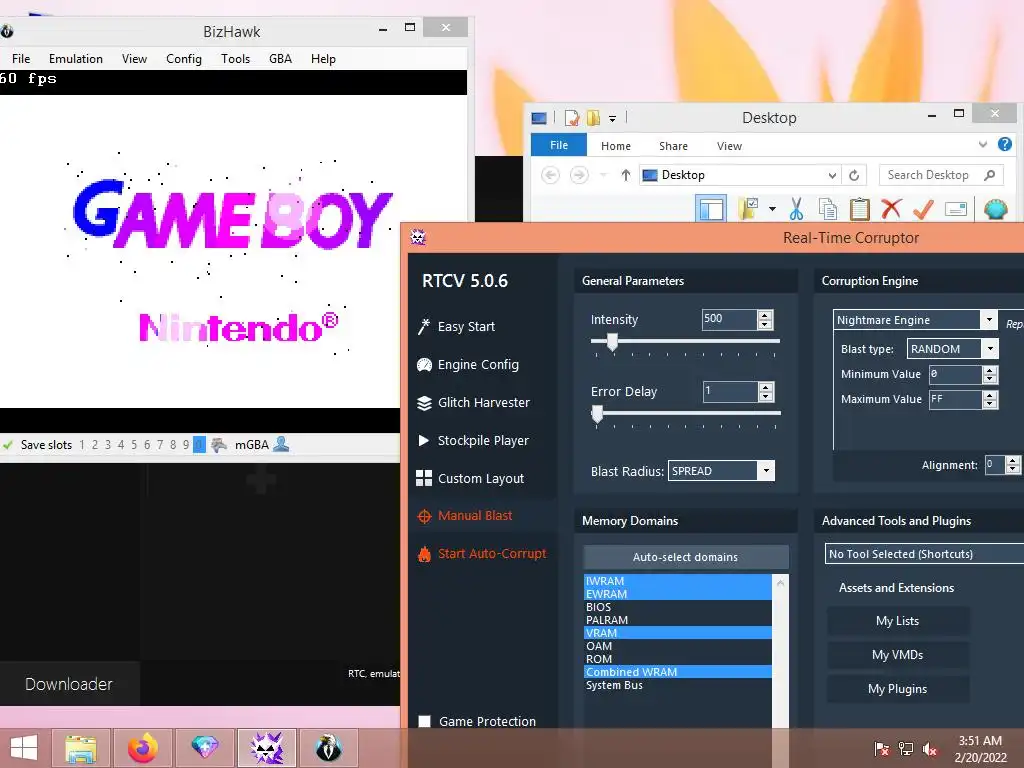Image resolution: width=1024 pixels, height=768 pixels.
Task: Click the green checkmark in BizHawk status bar
Action: 8,445
